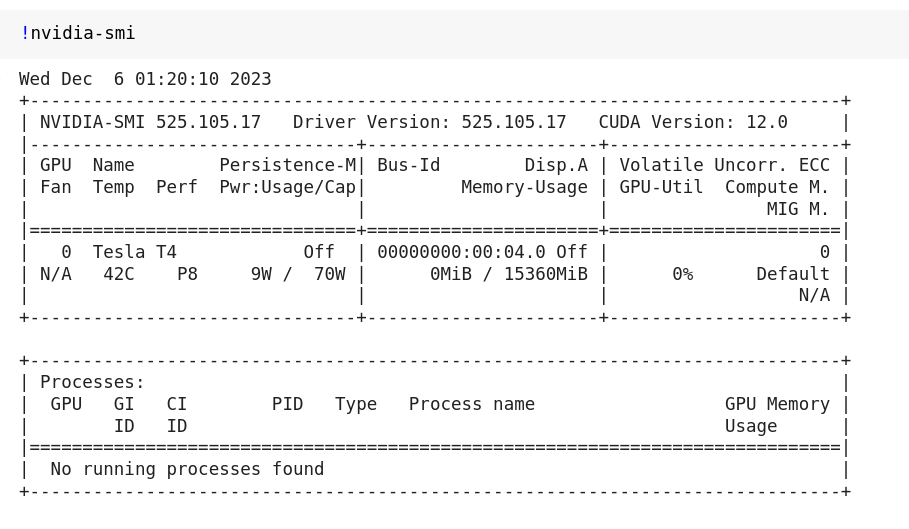The height and width of the screenshot is (529, 909).
Task: Click the GPU utilization value '0%'
Action: tap(683, 274)
